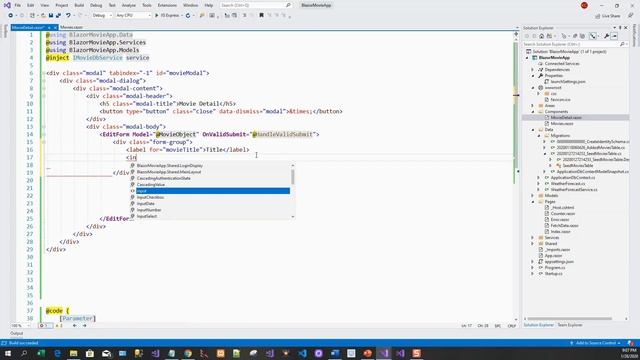Select Movies.razor in Solution Explorer
The width and height of the screenshot is (640, 360).
562,124
